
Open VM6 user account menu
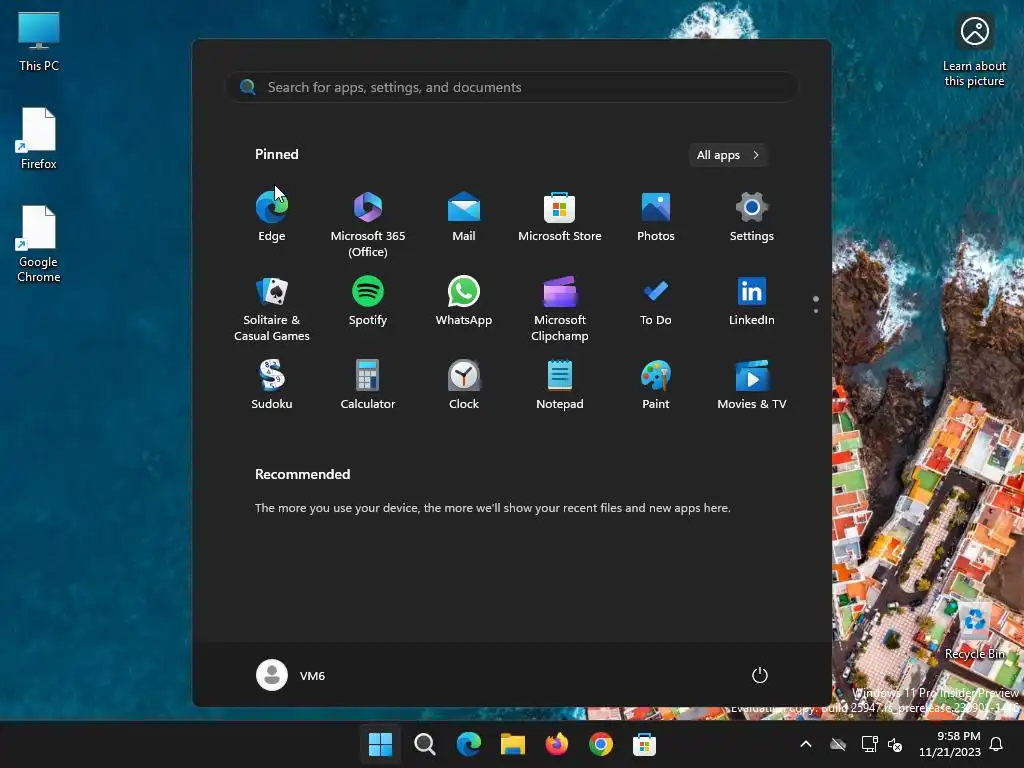291,675
